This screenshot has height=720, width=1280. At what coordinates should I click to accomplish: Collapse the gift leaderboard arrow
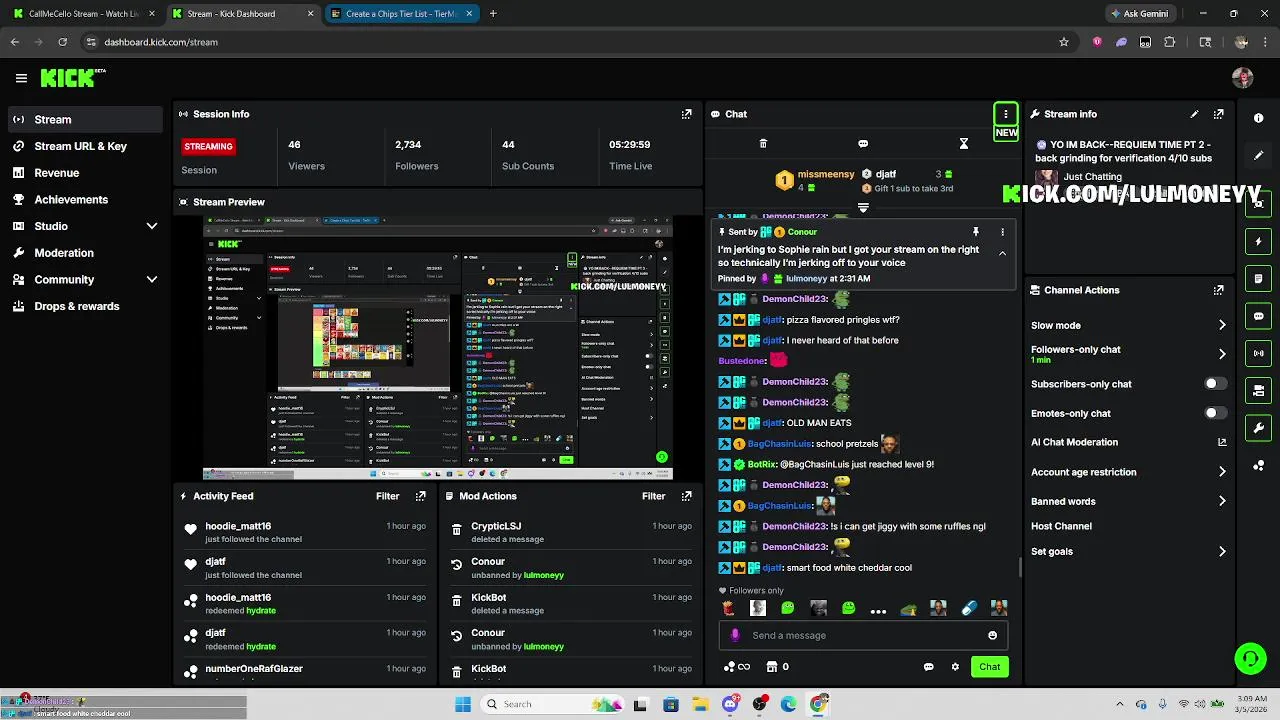click(863, 208)
